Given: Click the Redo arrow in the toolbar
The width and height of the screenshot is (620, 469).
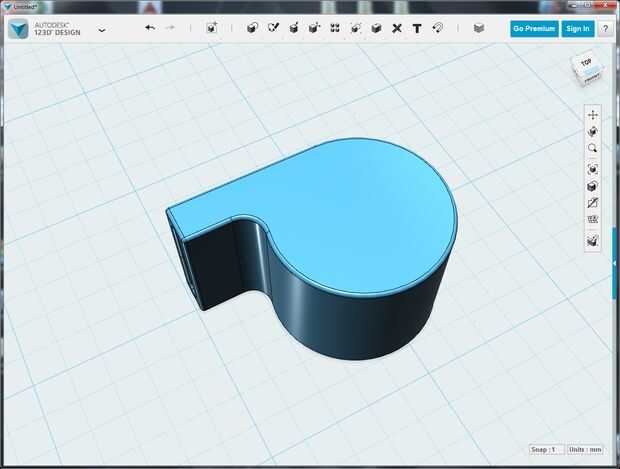Looking at the screenshot, I should [170, 28].
